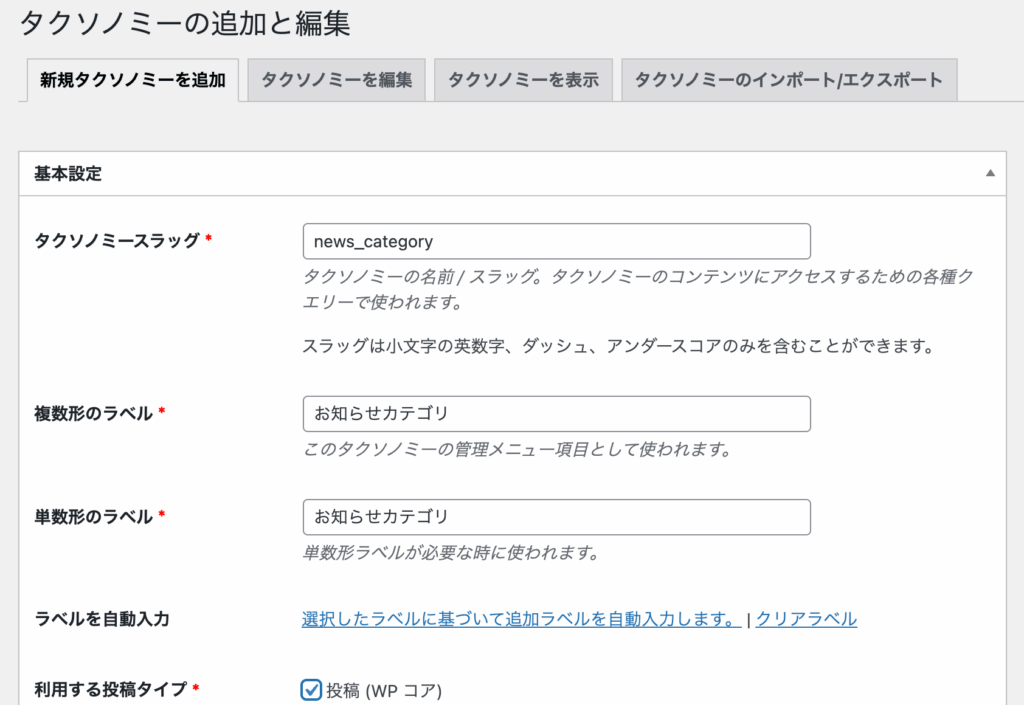The height and width of the screenshot is (705, 1024).
Task: Open the 新規タクソノミーを追加 tab
Action: pos(132,80)
